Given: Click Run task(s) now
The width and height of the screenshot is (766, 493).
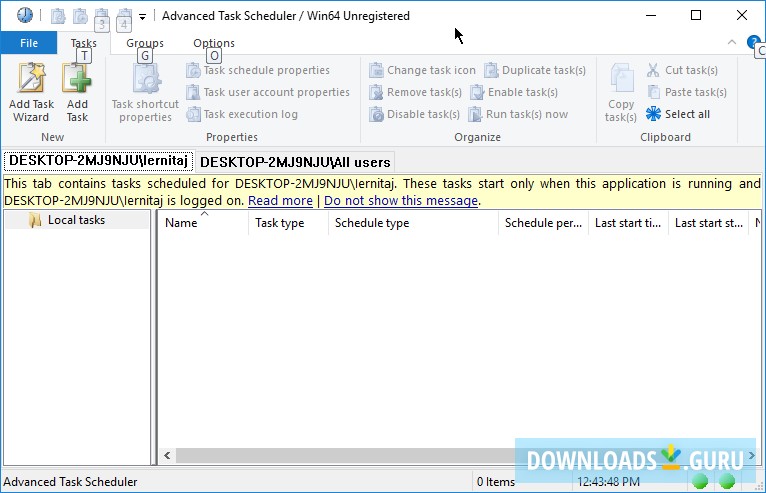Looking at the screenshot, I should pyautogui.click(x=518, y=114).
